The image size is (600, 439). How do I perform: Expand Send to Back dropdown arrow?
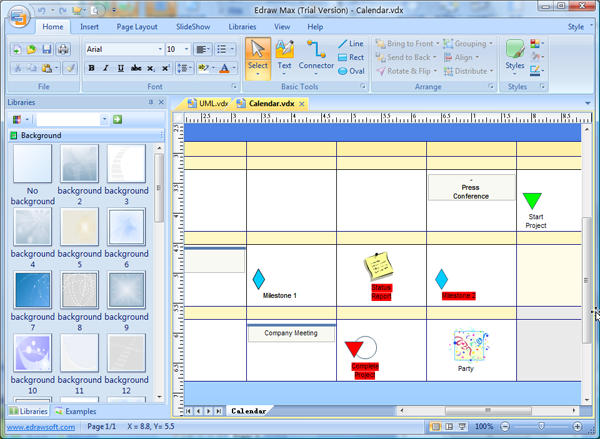435,57
